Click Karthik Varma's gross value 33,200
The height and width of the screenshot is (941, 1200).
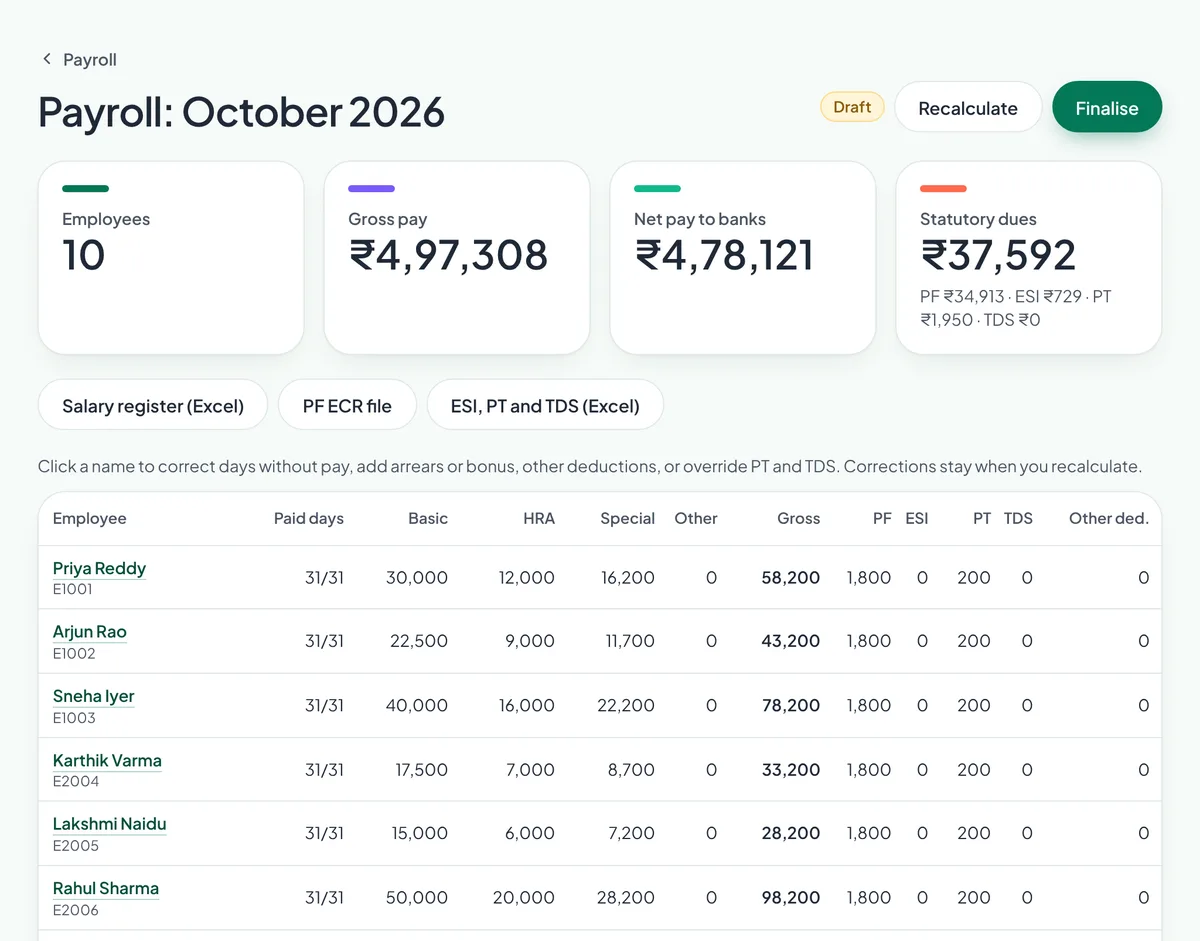pyautogui.click(x=791, y=769)
